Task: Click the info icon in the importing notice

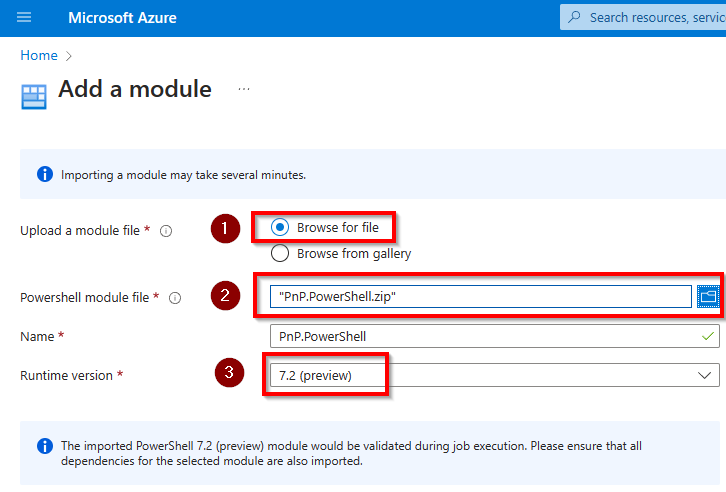Action: pos(45,174)
